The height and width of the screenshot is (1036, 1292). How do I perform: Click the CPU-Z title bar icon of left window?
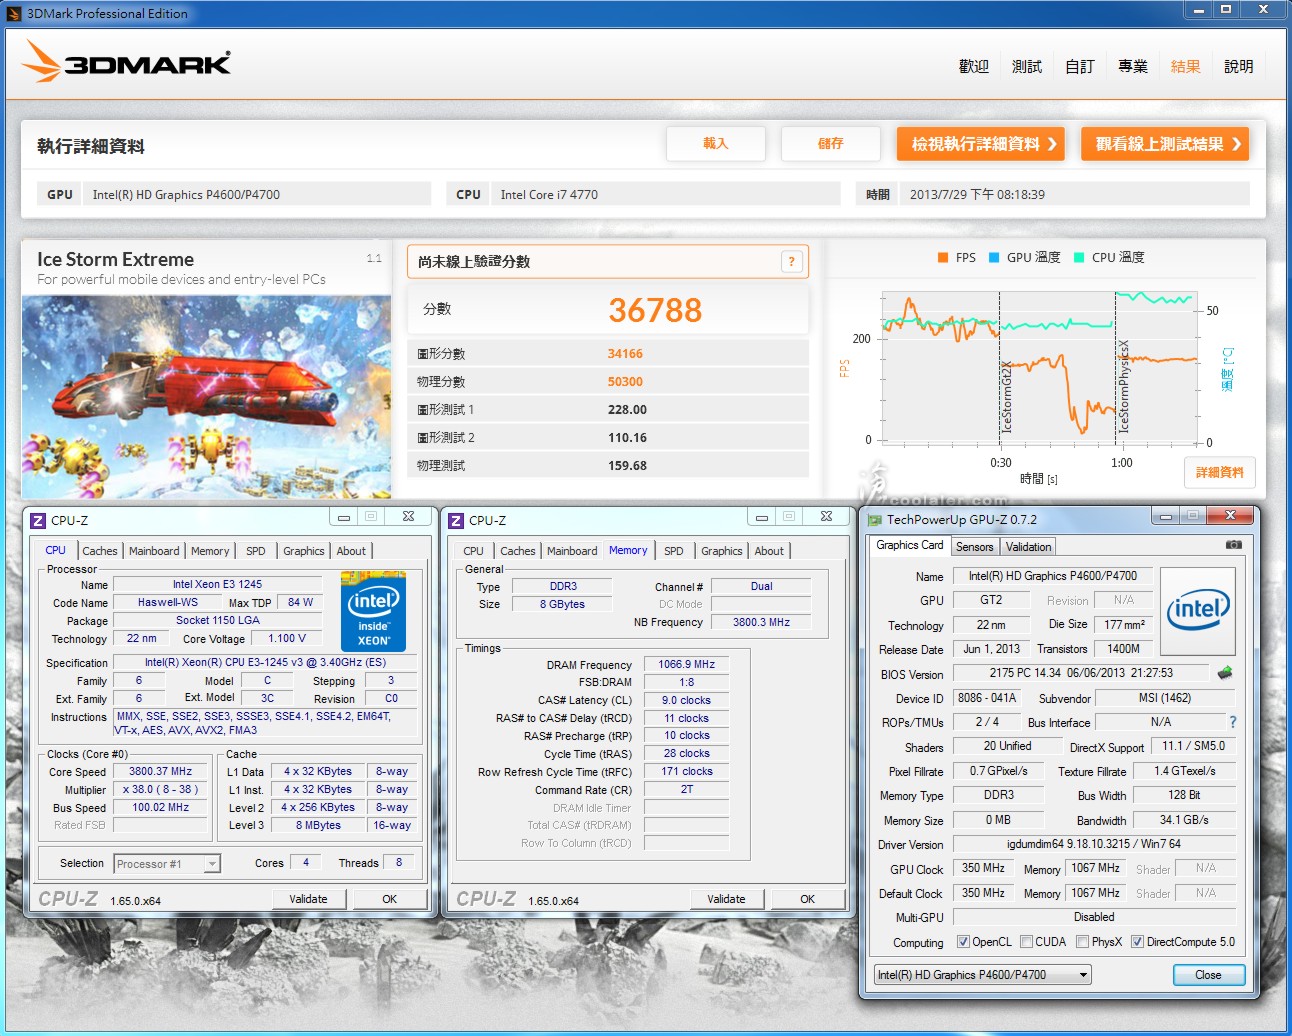[x=38, y=520]
